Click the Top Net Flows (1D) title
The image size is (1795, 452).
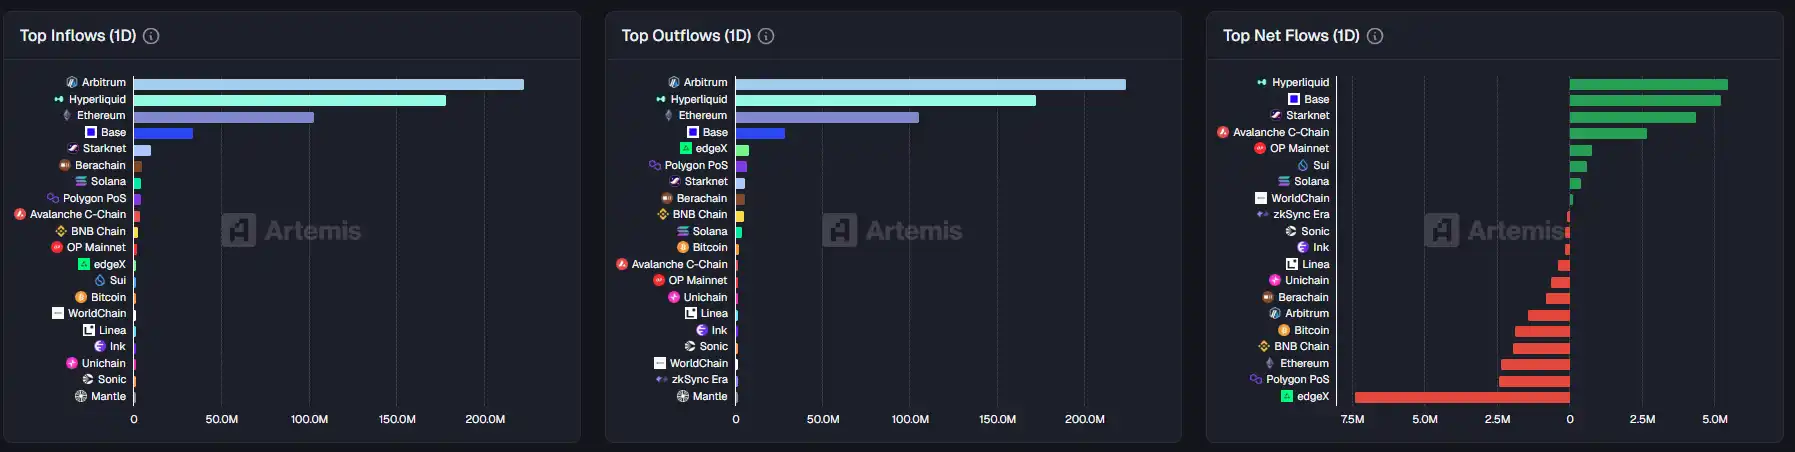pyautogui.click(x=1291, y=36)
